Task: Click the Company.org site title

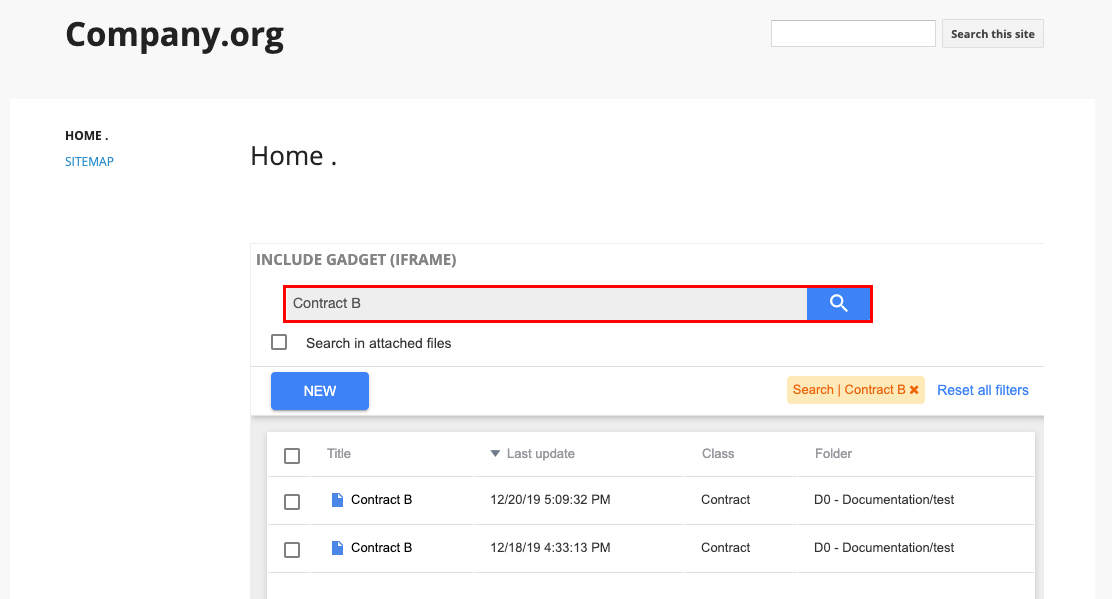Action: (x=174, y=35)
